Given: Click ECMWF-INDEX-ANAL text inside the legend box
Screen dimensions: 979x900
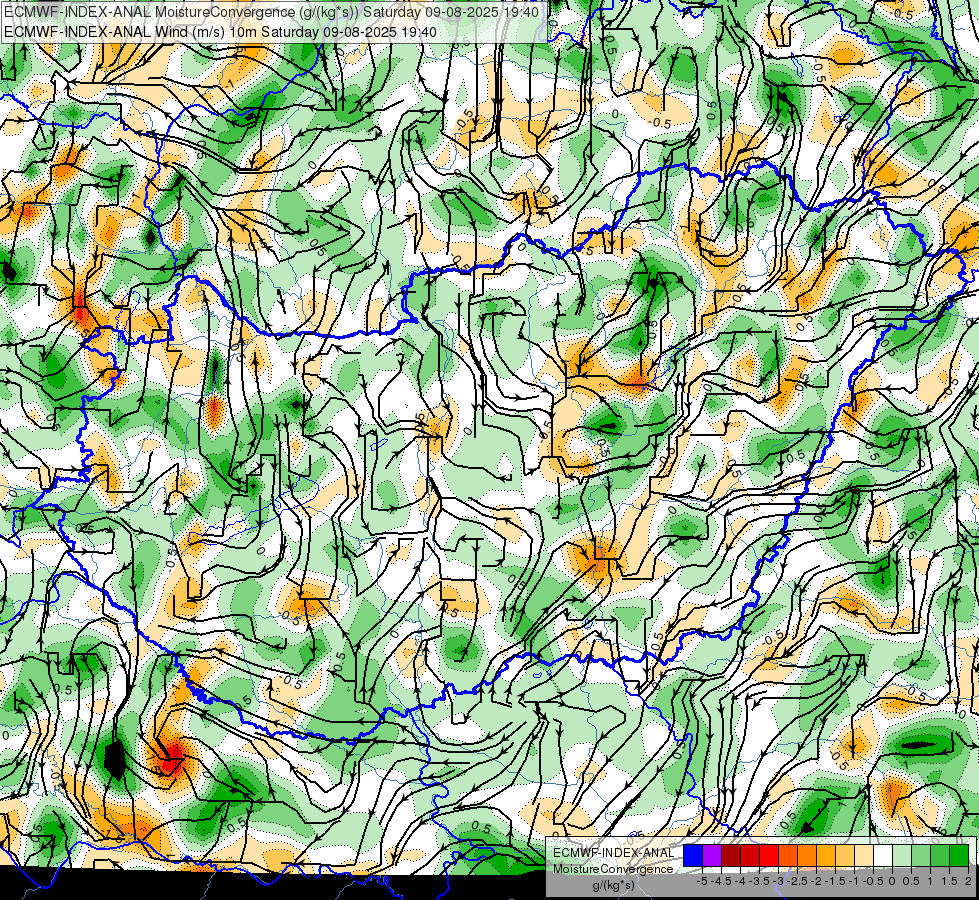Looking at the screenshot, I should 614,853.
